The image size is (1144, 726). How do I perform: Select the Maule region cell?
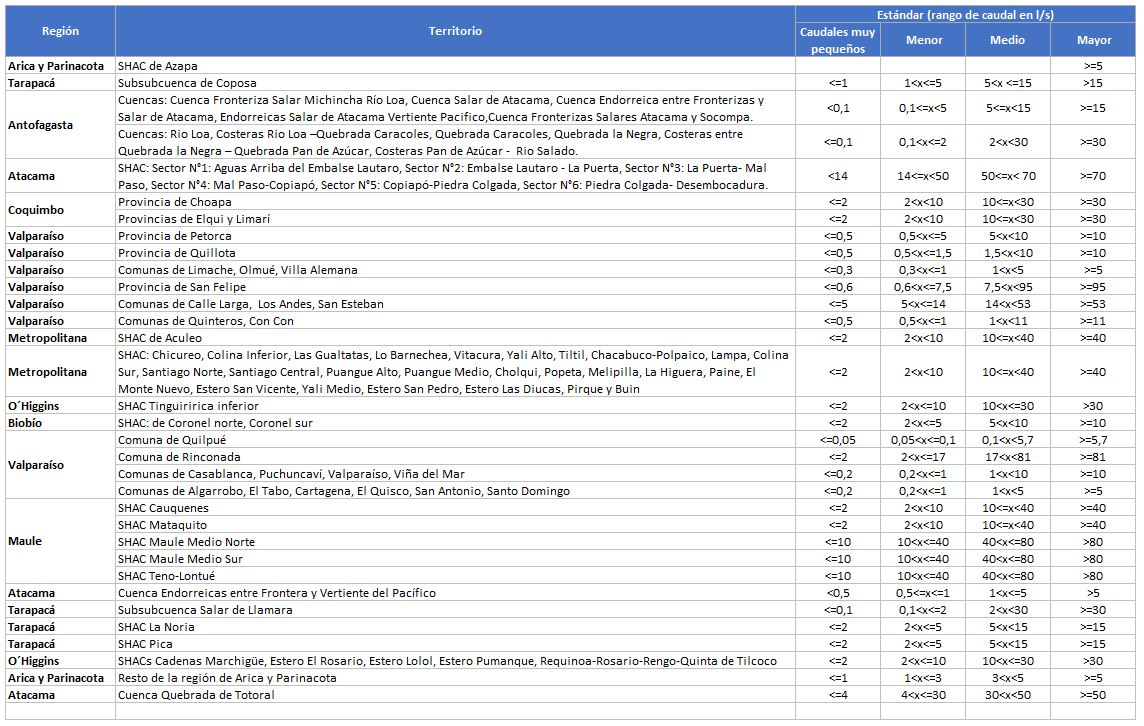pos(27,542)
